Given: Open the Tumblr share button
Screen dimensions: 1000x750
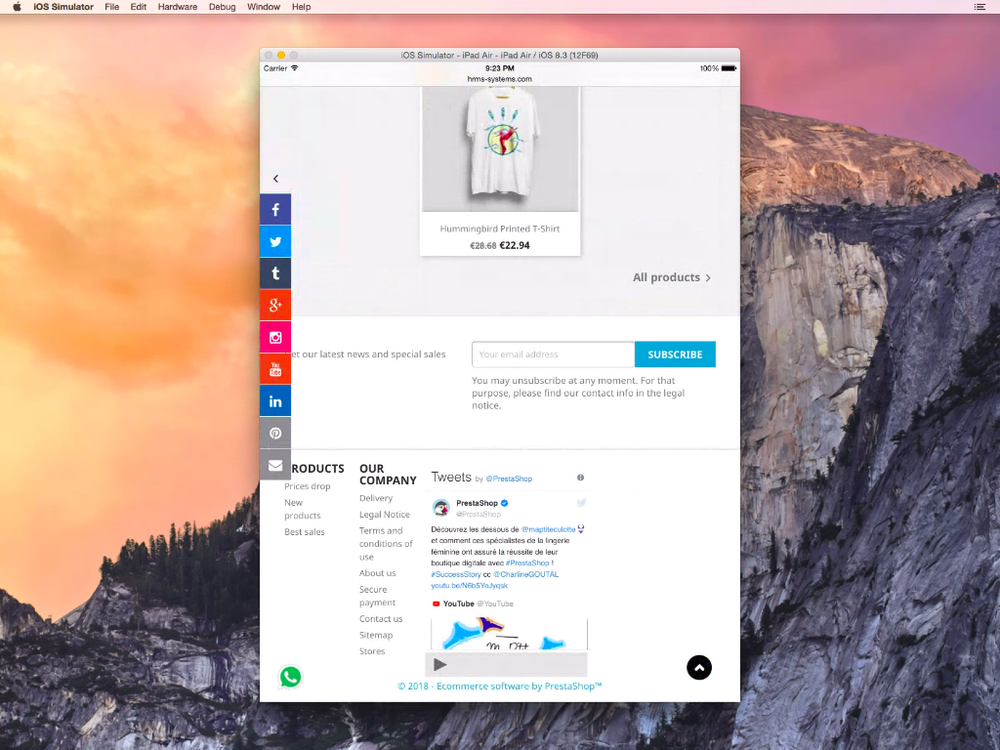Looking at the screenshot, I should click(x=276, y=274).
